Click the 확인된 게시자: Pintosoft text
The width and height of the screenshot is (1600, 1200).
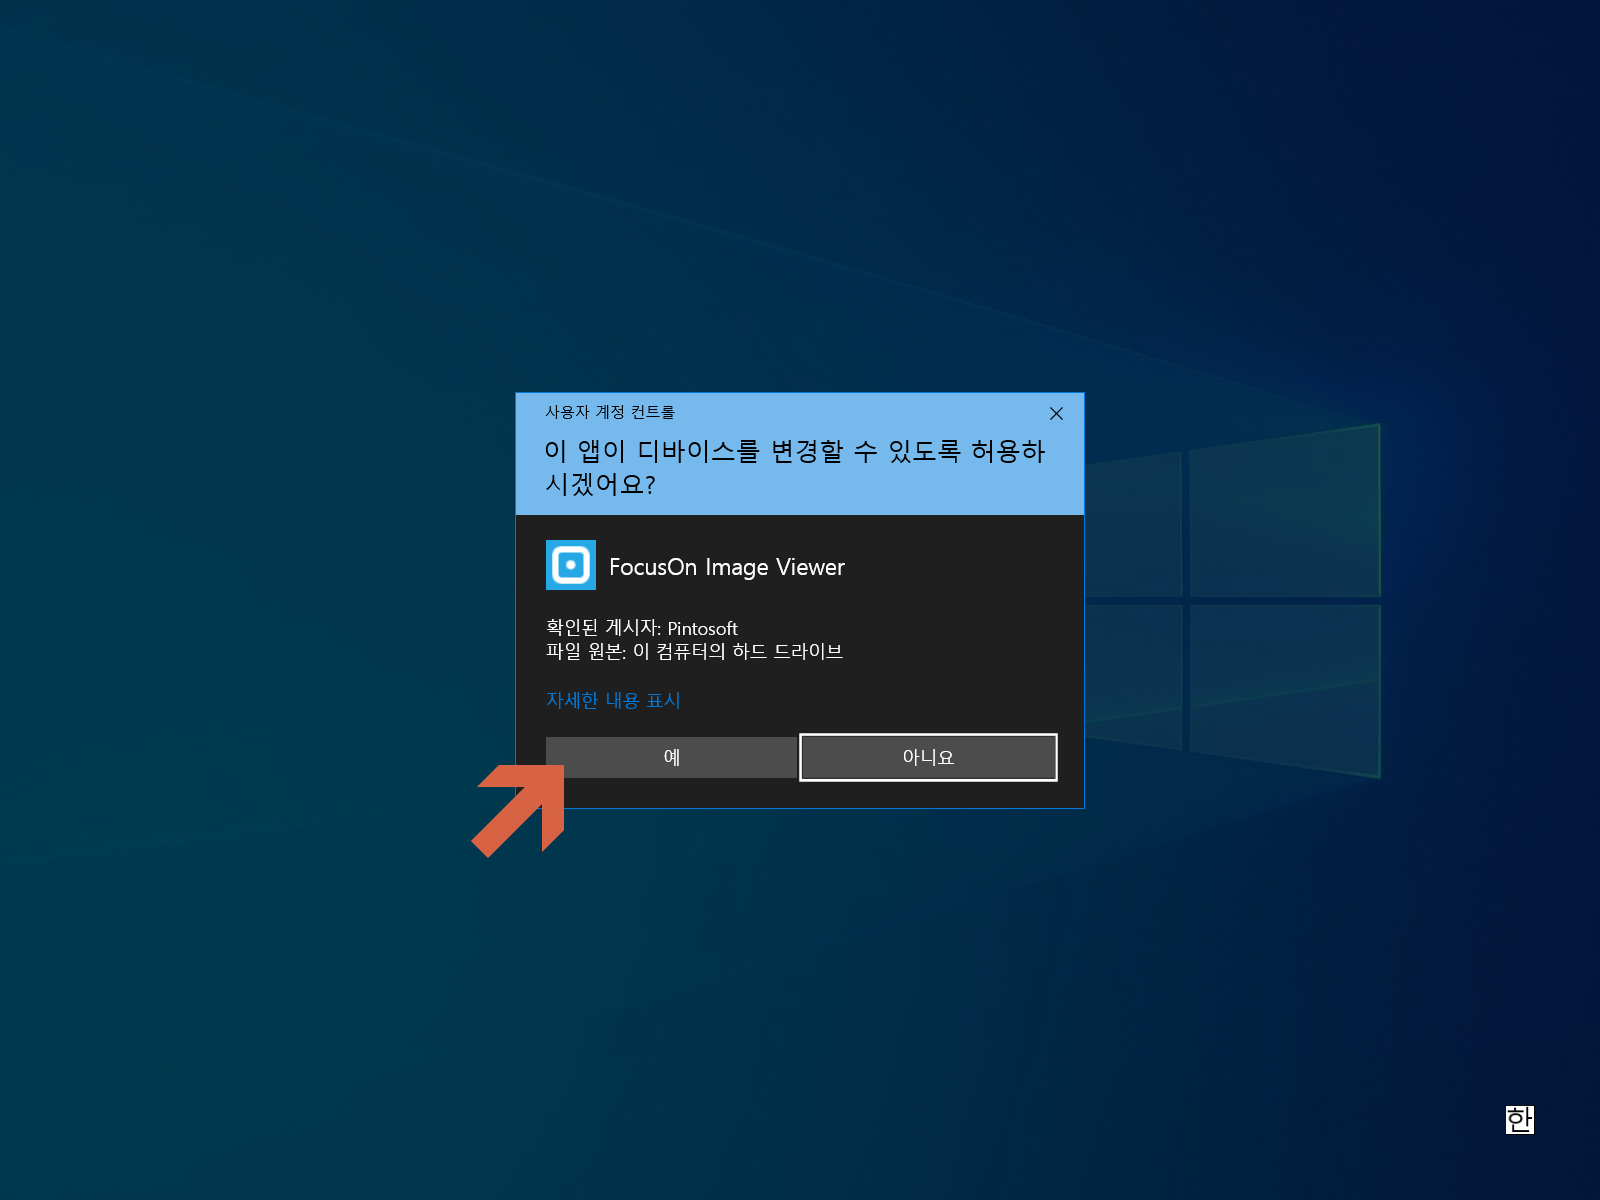642,628
